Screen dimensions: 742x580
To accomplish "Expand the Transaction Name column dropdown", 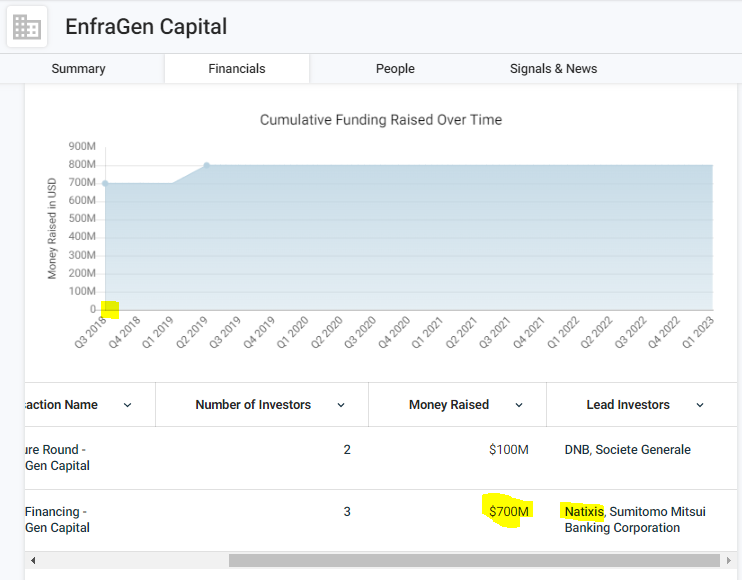I will click(x=127, y=405).
